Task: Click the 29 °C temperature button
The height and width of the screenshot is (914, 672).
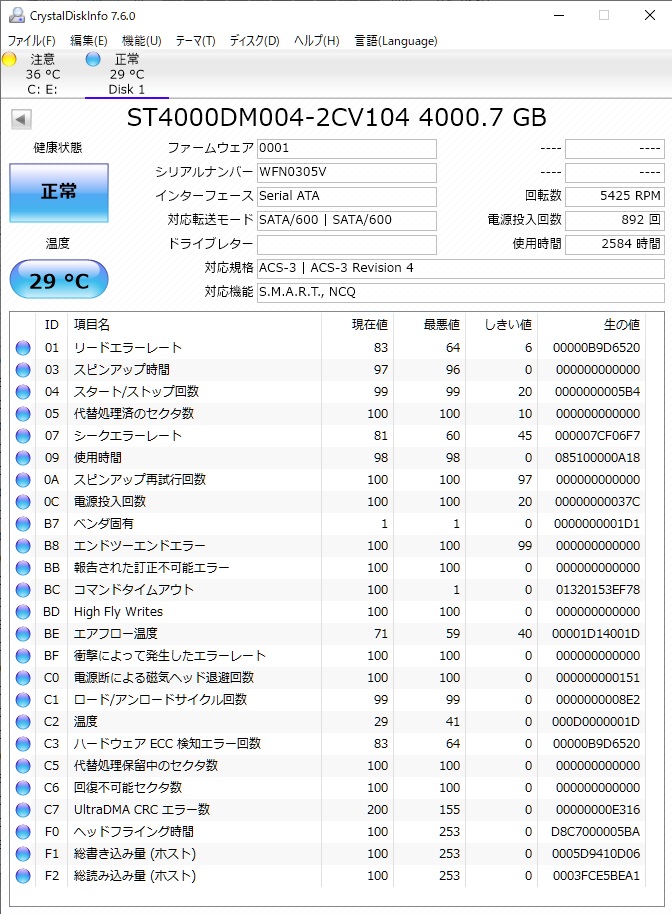Action: 58,280
